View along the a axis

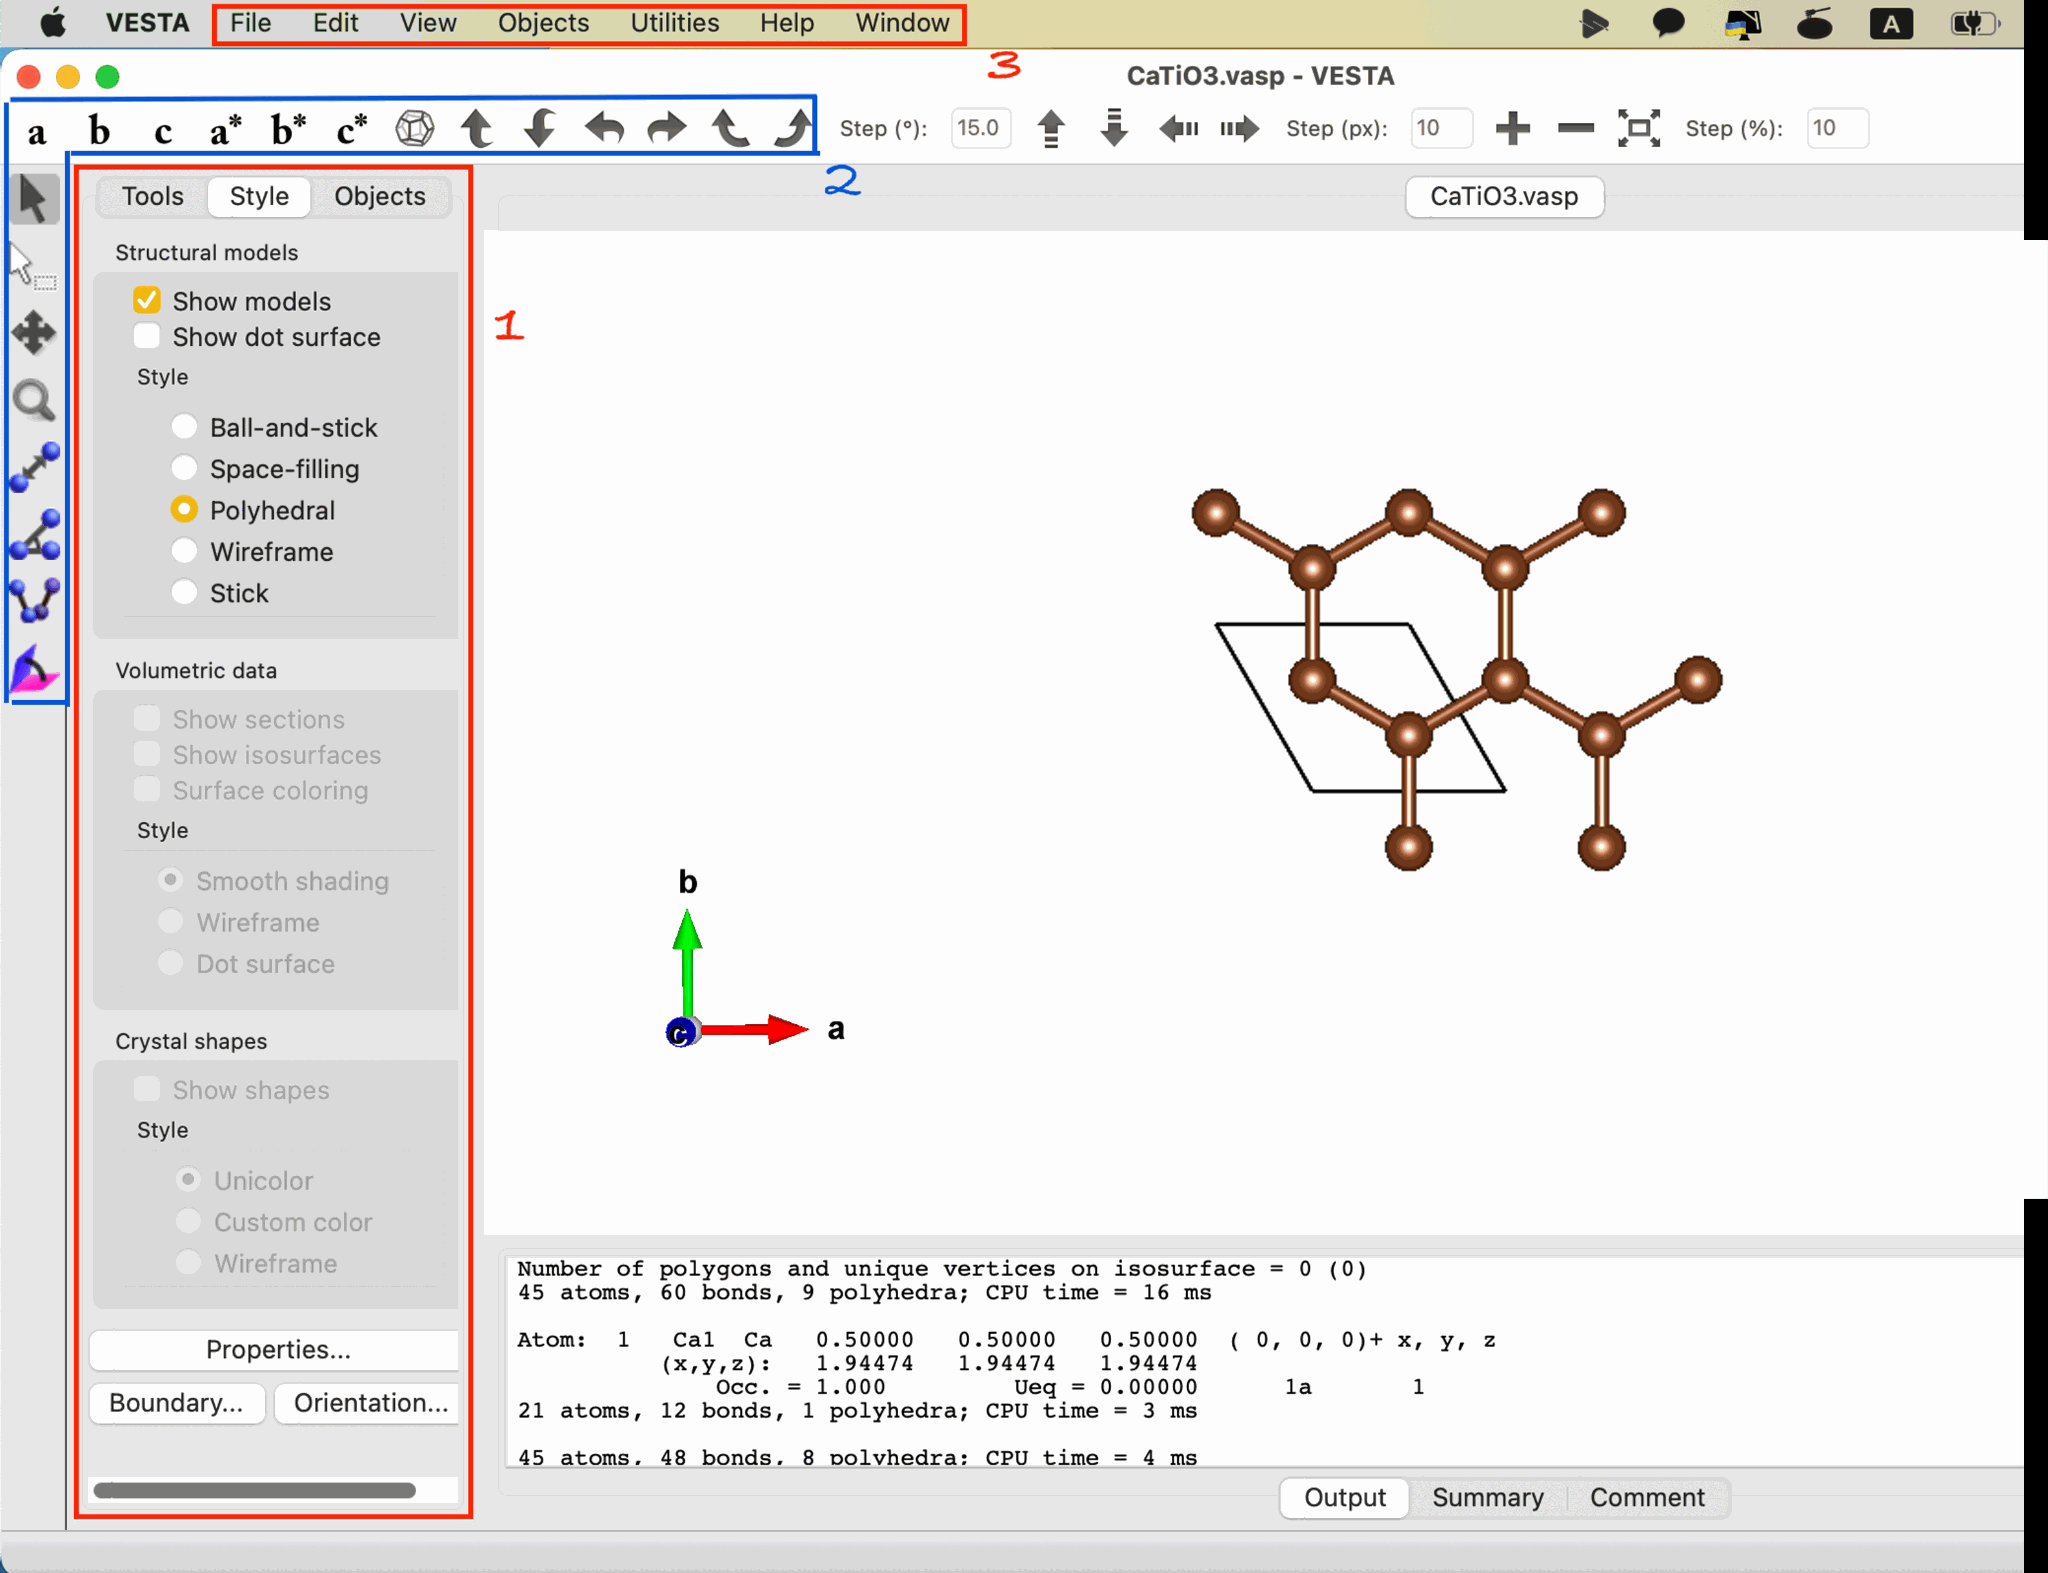point(37,130)
